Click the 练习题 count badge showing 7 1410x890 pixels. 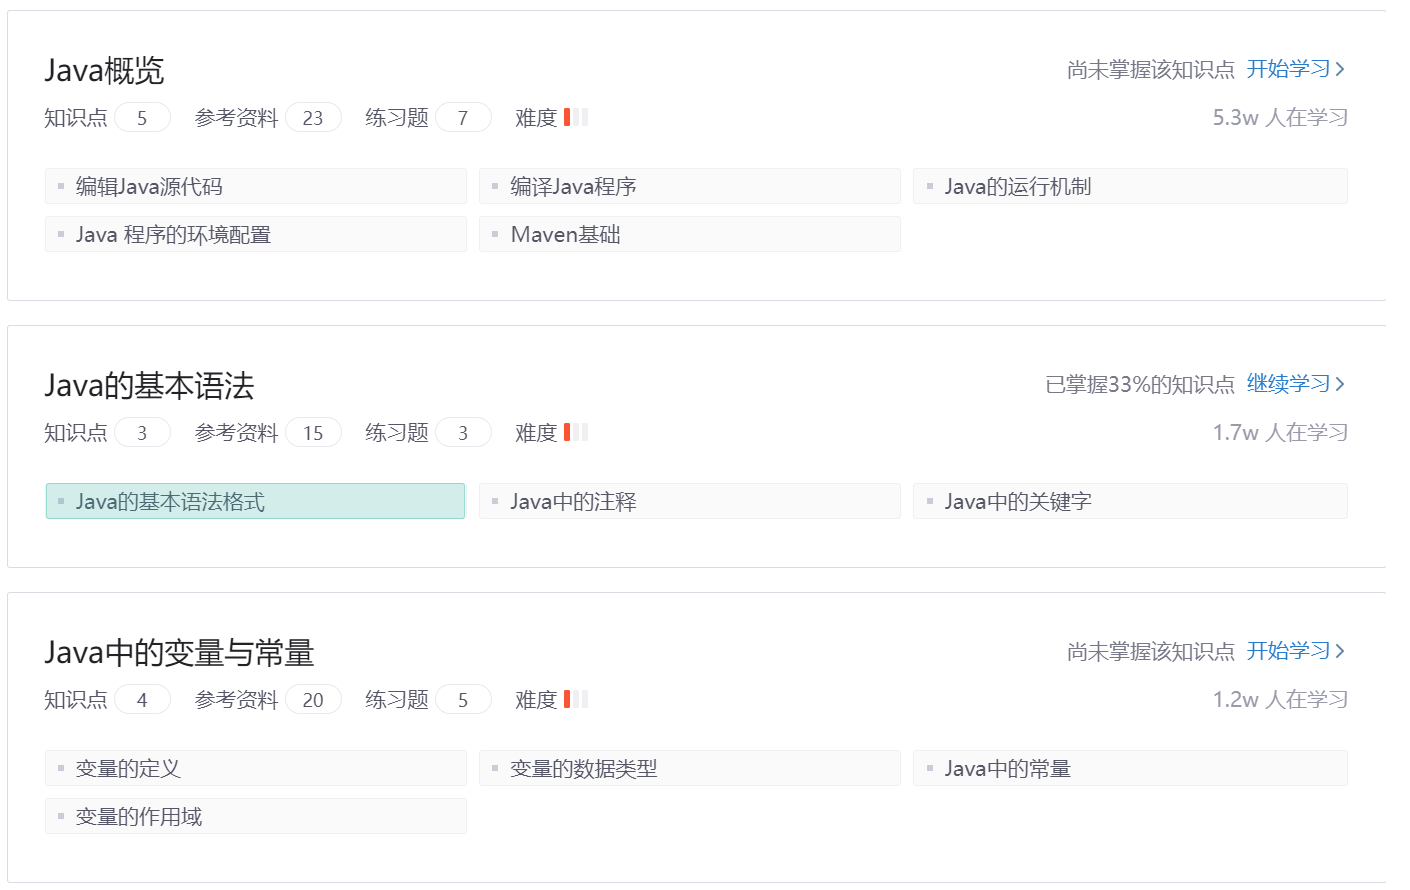[463, 118]
